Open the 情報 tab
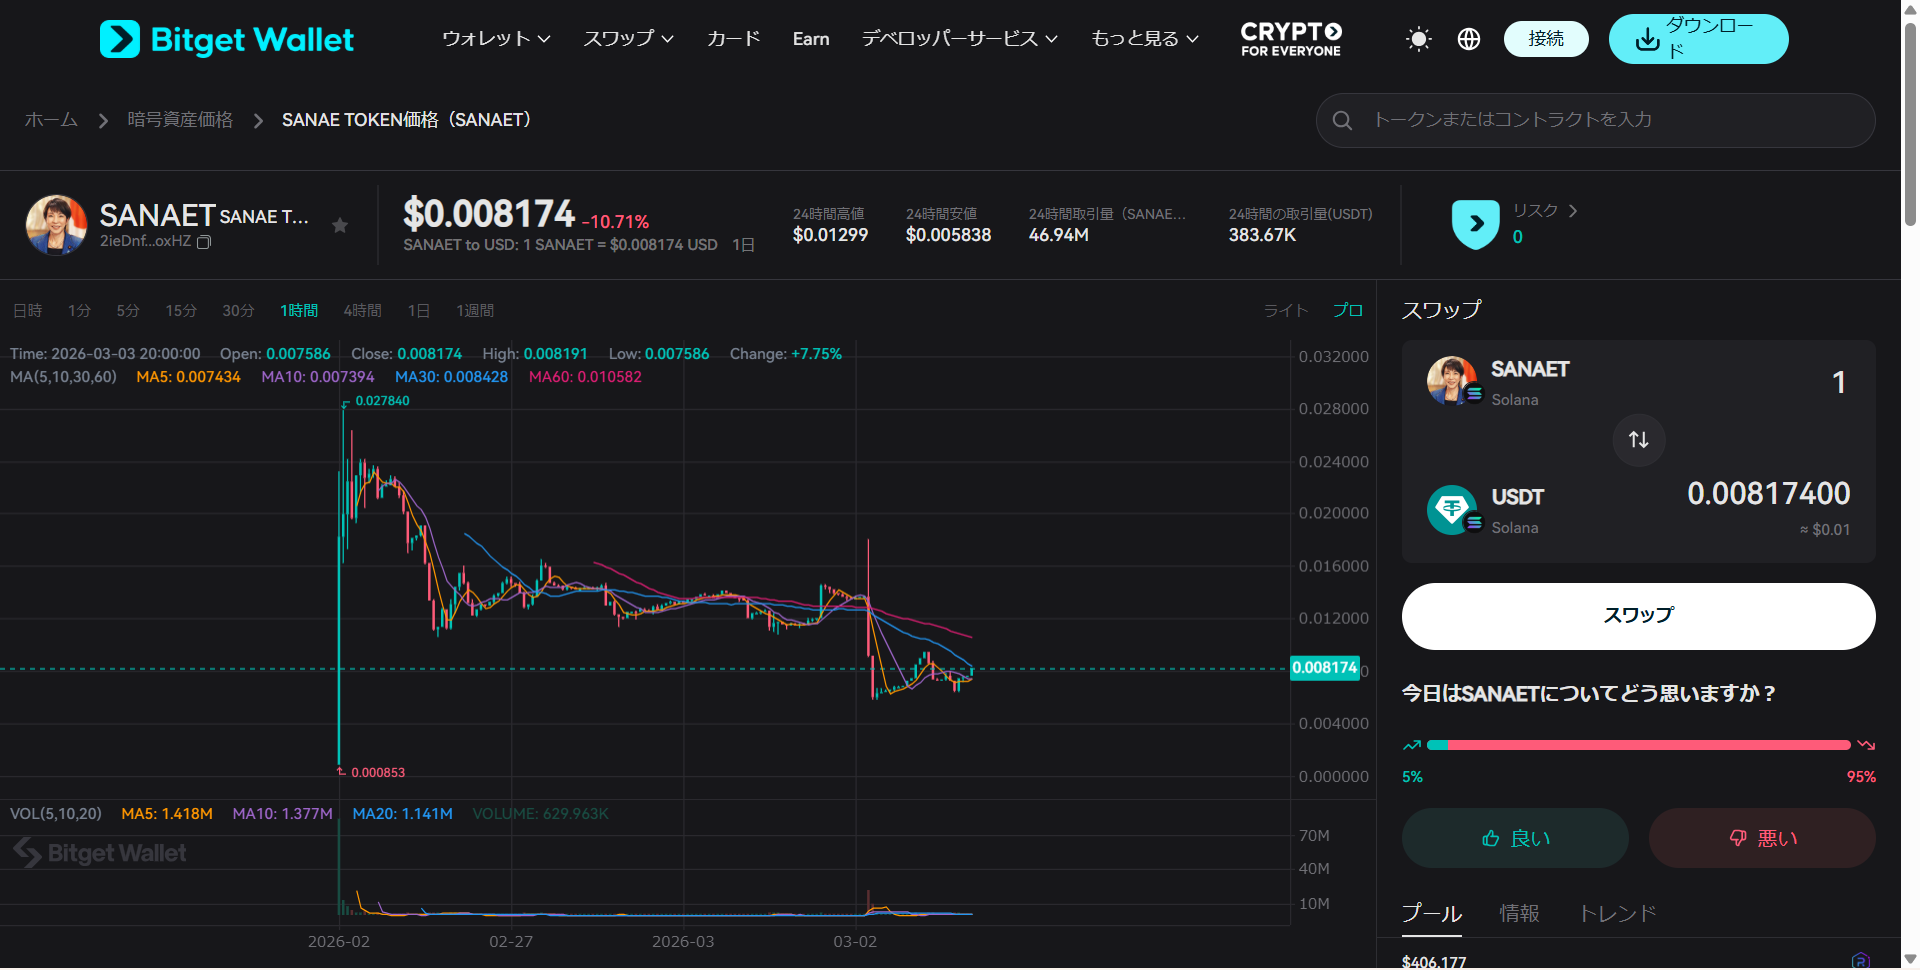 [x=1519, y=913]
